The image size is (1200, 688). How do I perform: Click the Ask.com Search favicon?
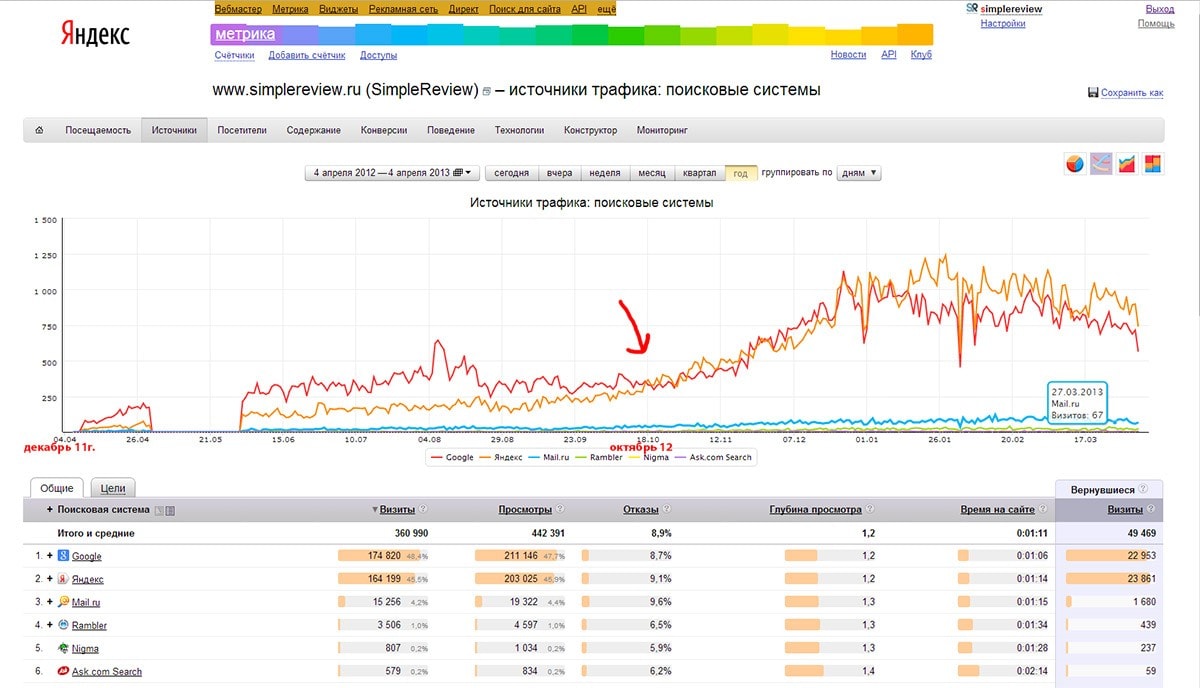(x=63, y=671)
